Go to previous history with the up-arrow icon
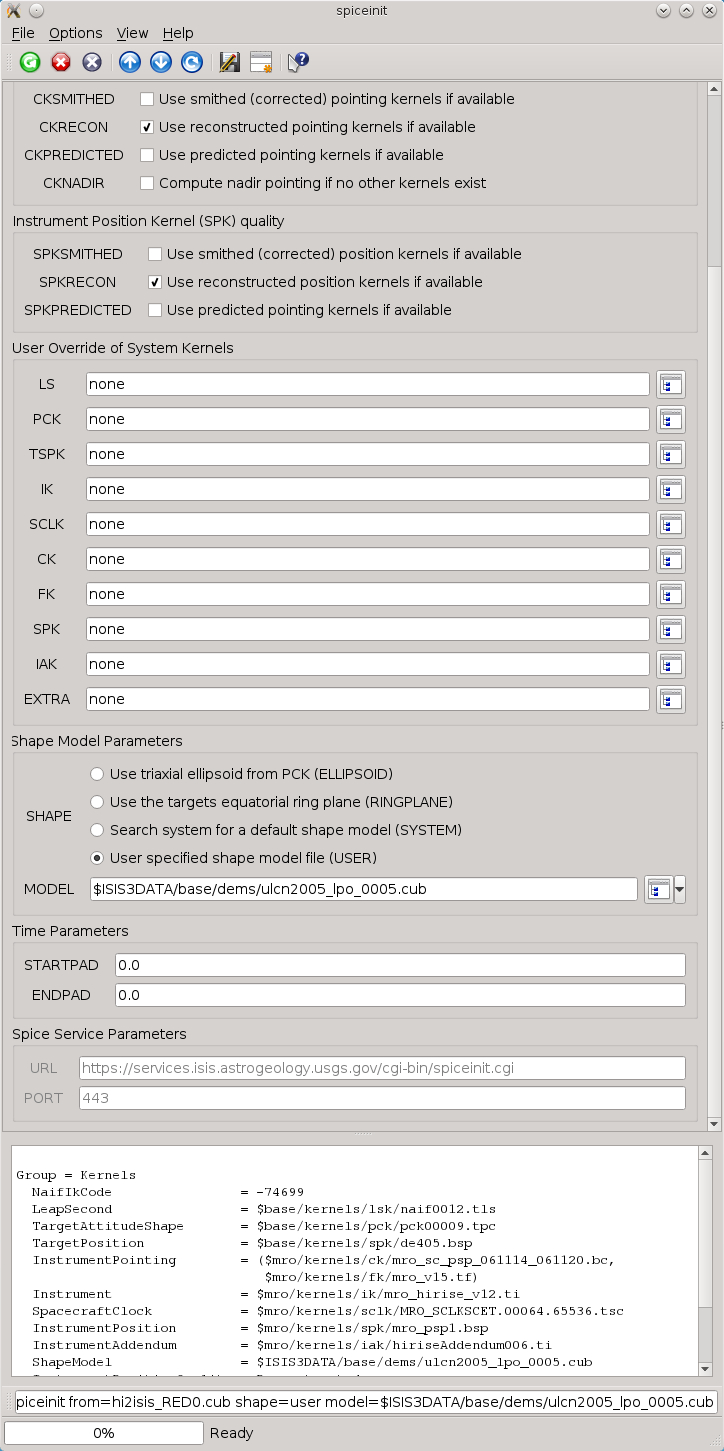The height and width of the screenshot is (1451, 724). point(129,62)
